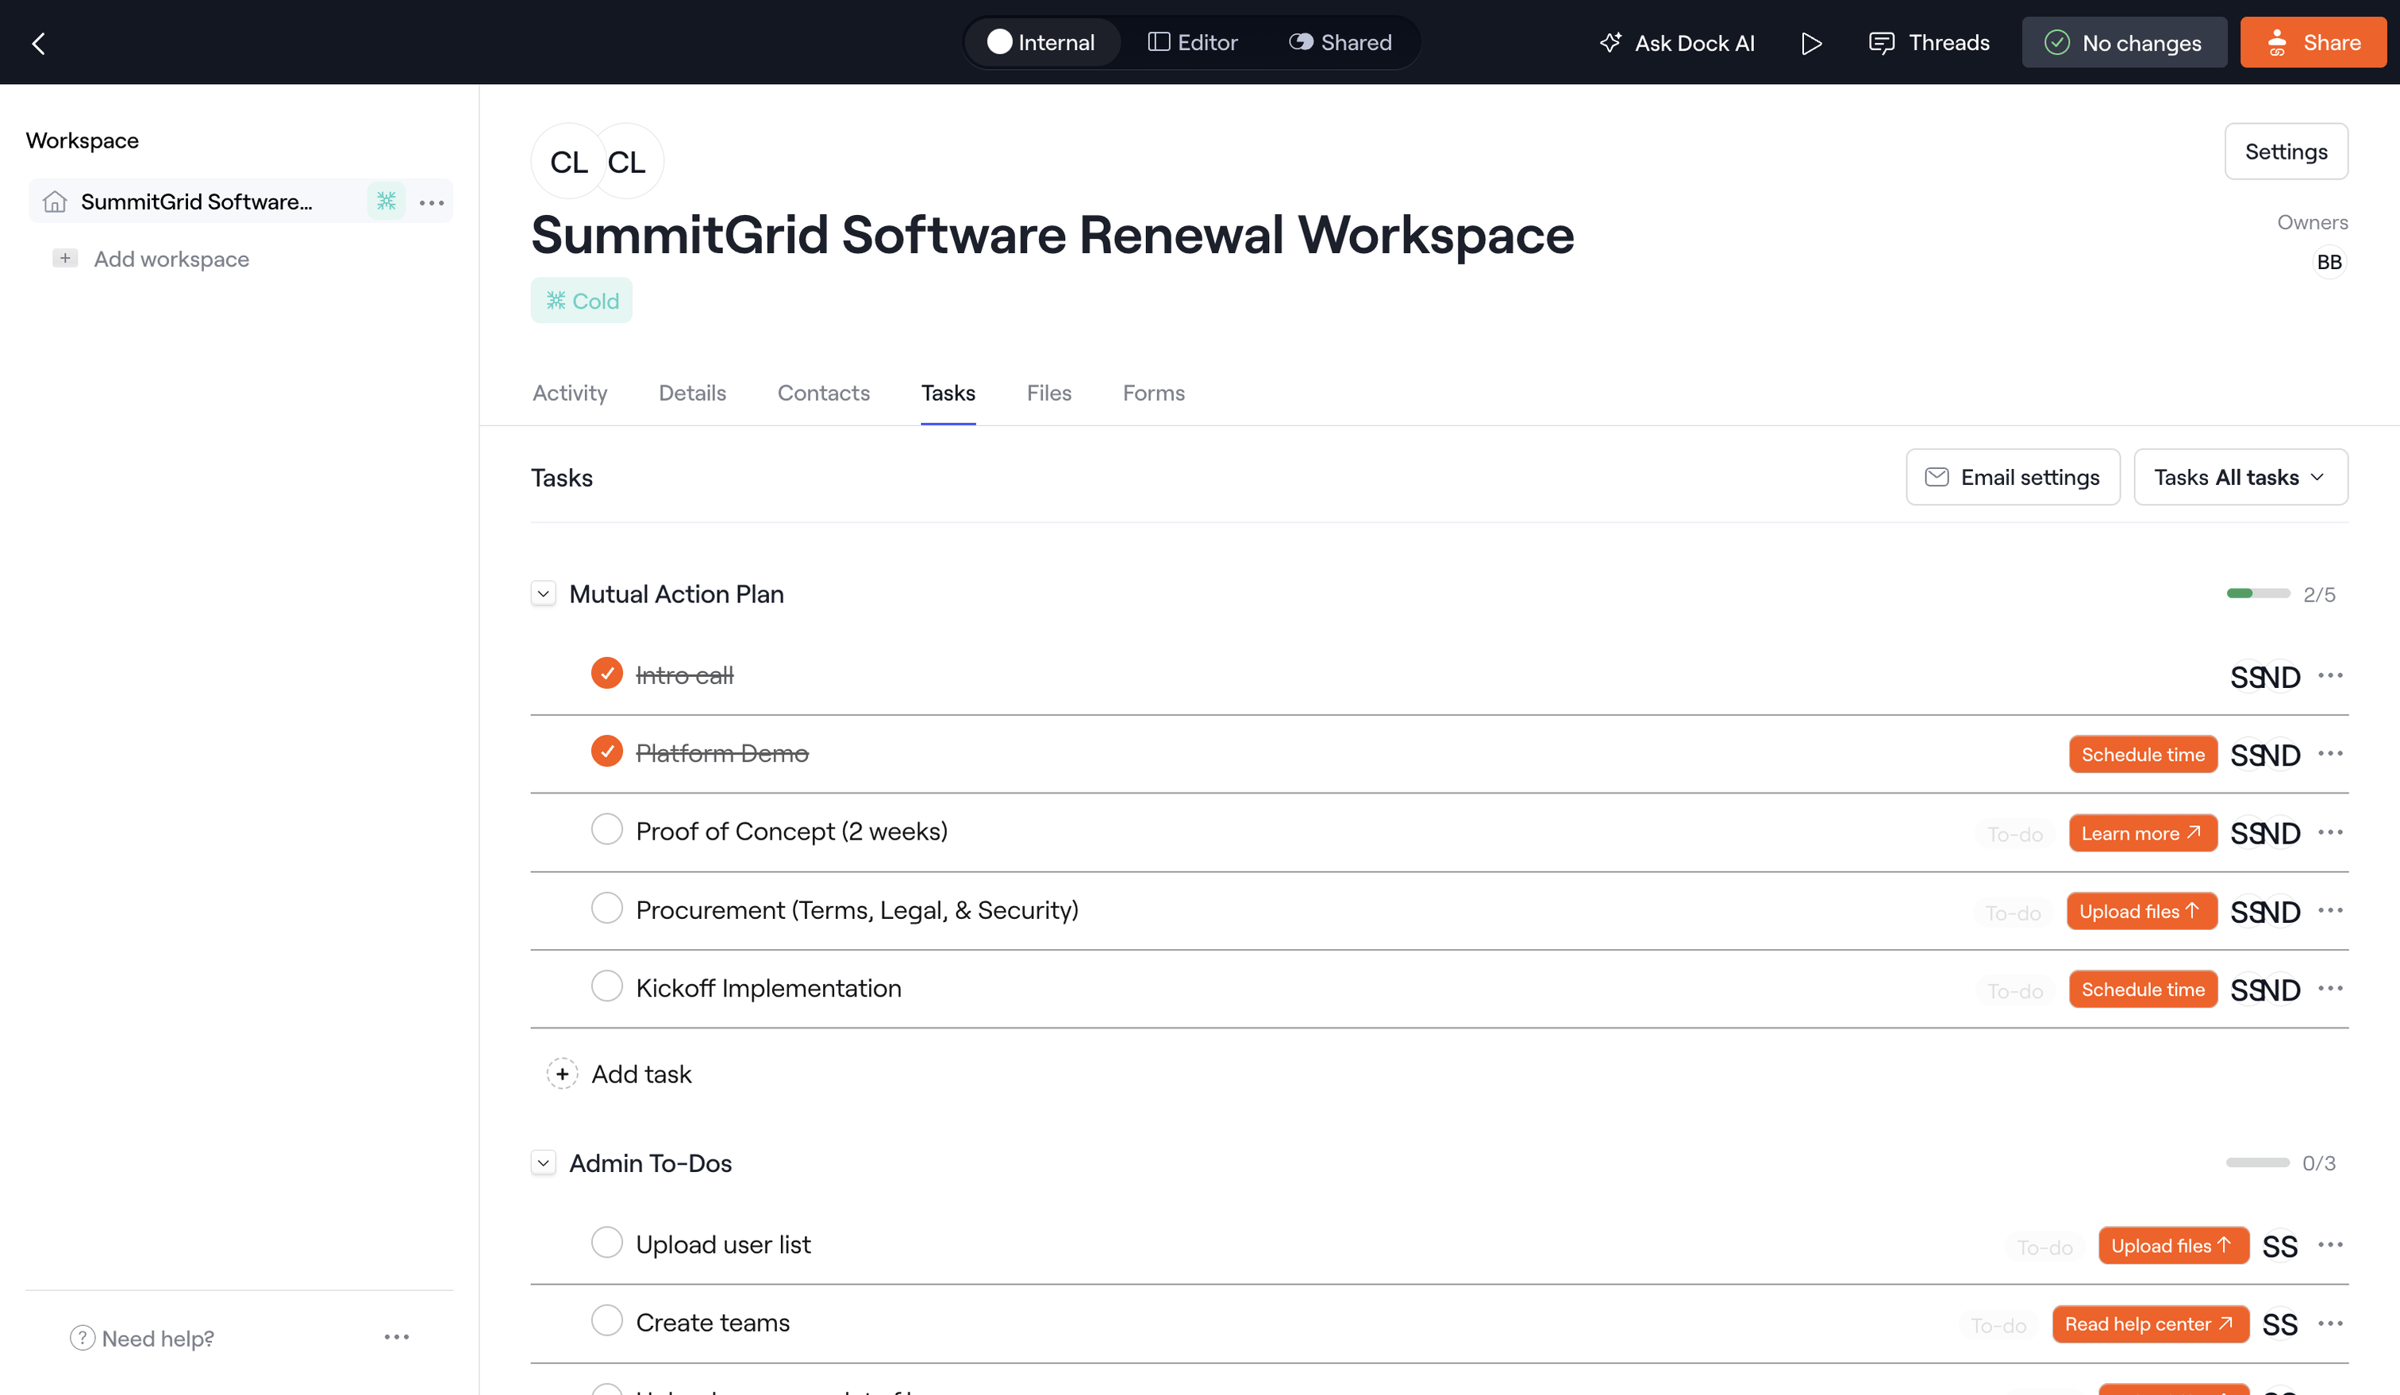
Task: Click the orange Share button
Action: click(x=2313, y=43)
